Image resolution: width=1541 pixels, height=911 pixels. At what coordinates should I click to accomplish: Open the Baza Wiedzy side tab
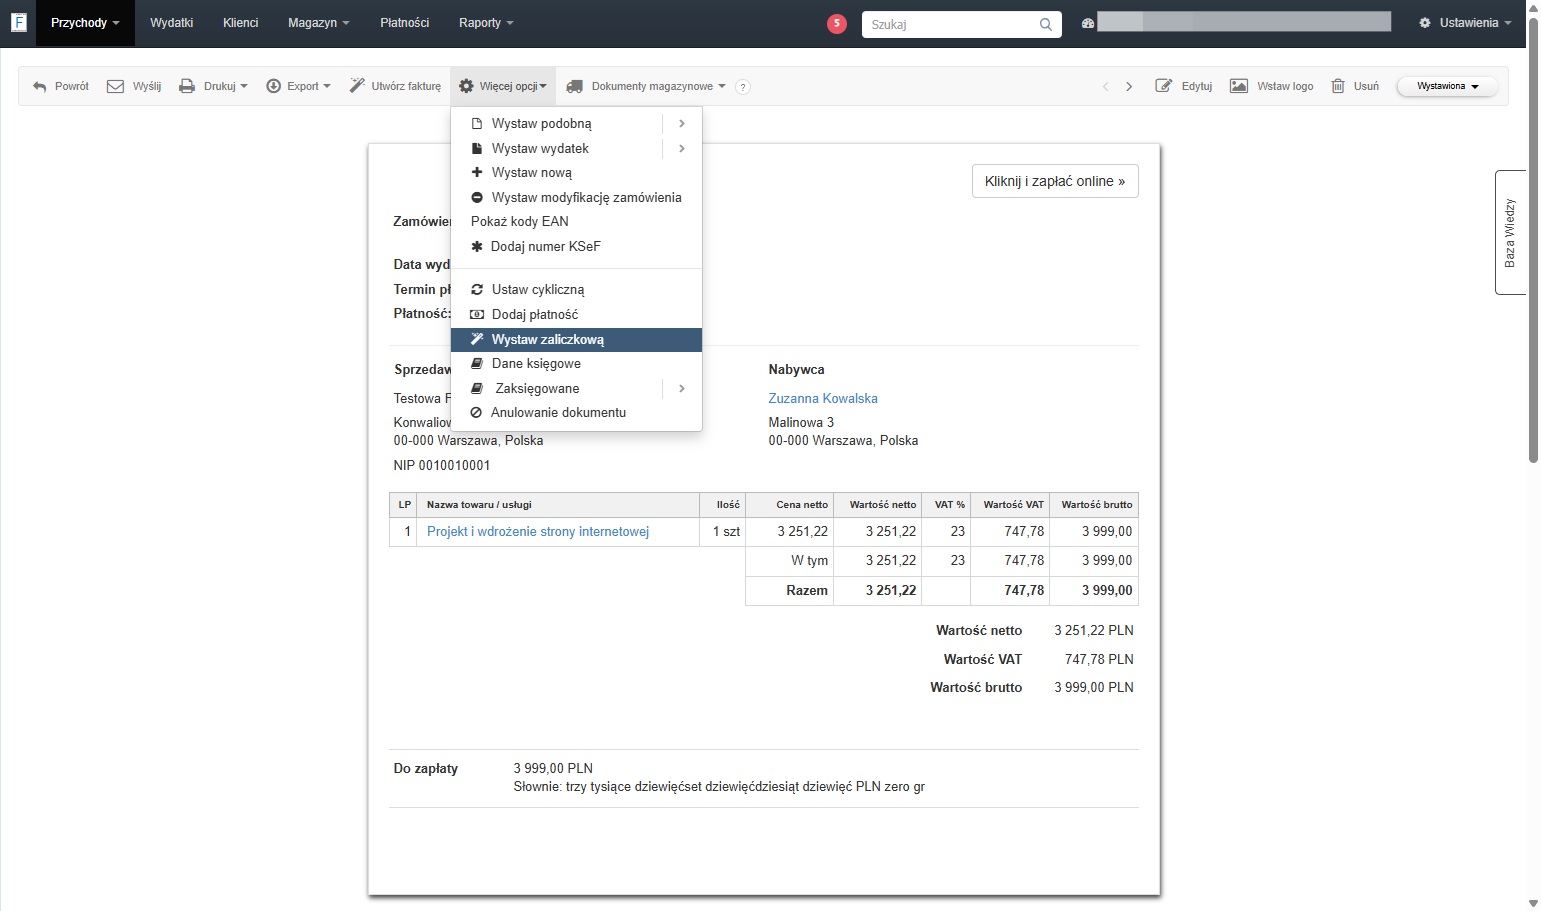[1510, 232]
